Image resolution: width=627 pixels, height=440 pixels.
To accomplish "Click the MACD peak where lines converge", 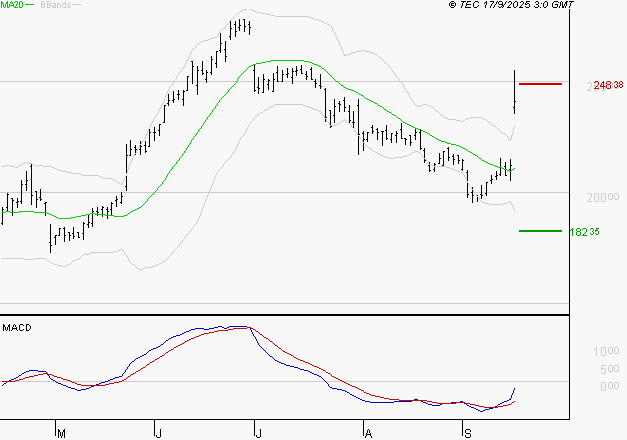I will [x=240, y=327].
